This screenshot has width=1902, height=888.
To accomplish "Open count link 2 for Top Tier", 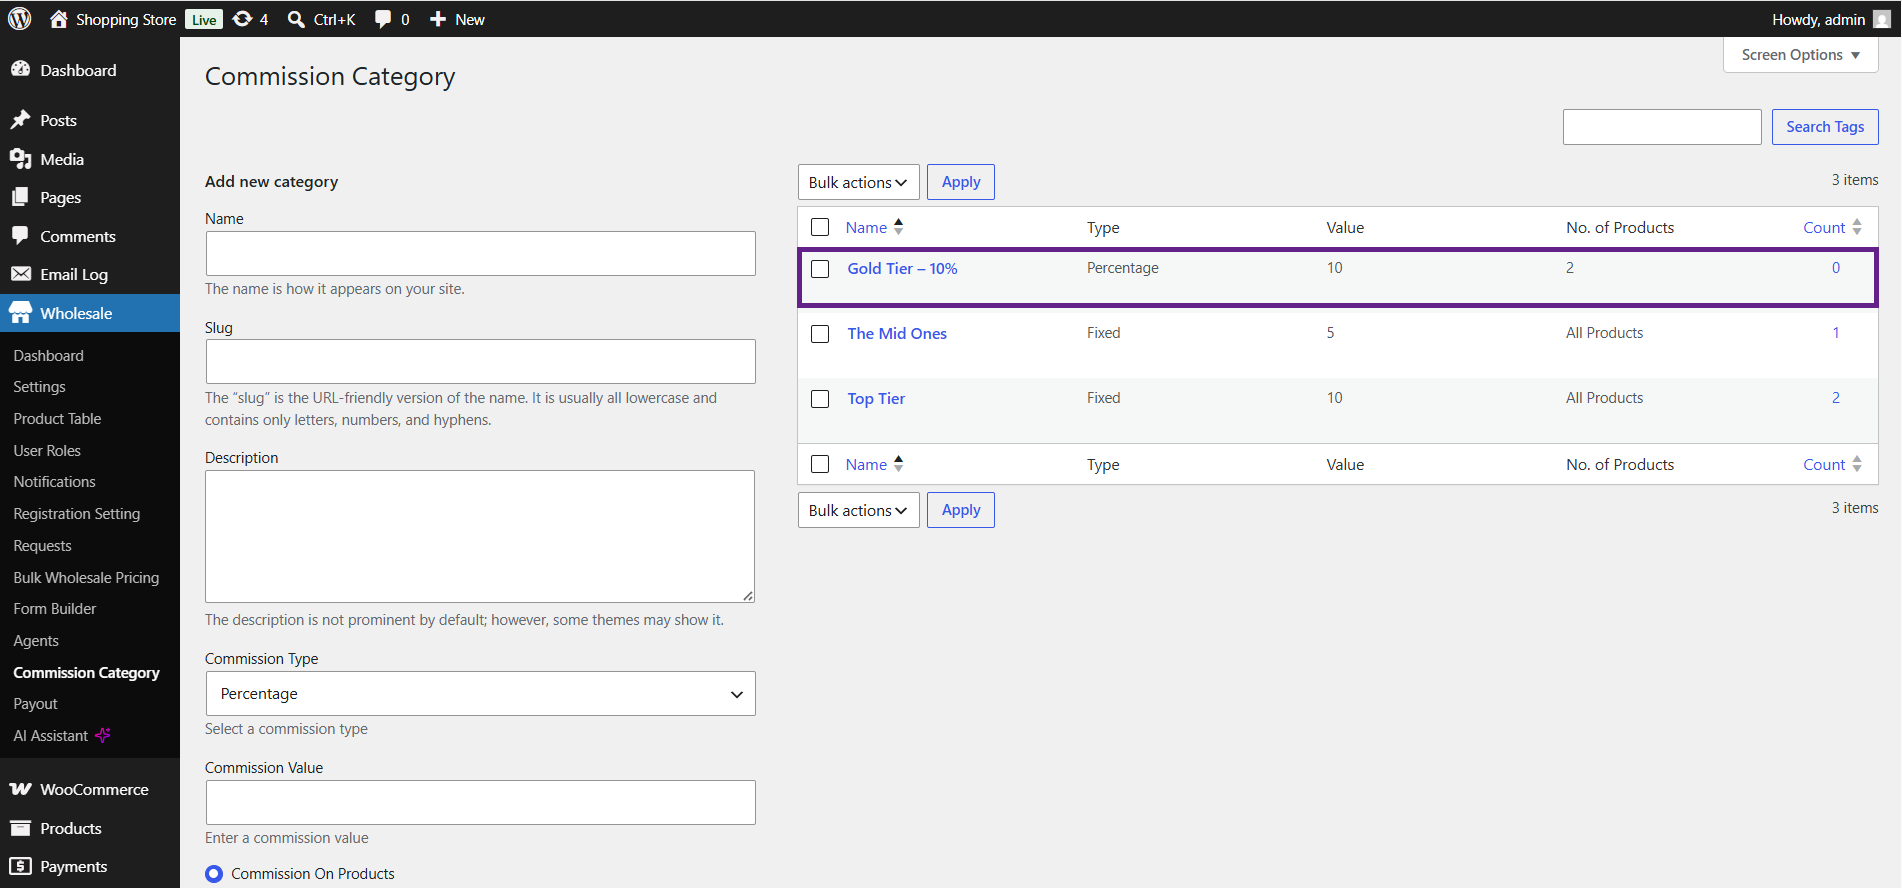I will [1836, 398].
